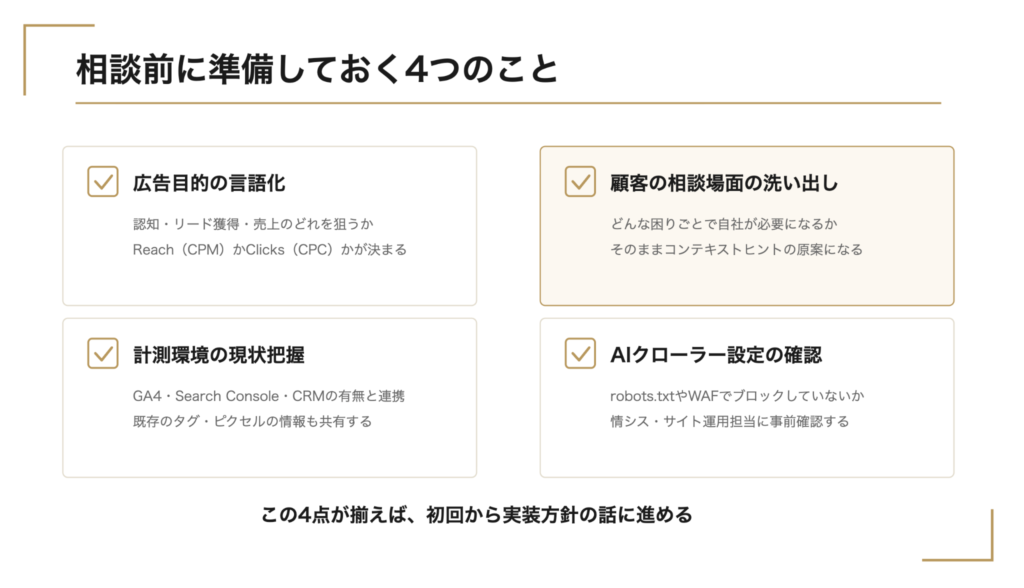Click the Reach（CPM）かClicks（CPC）text line
This screenshot has width=1024, height=588.
(270, 250)
